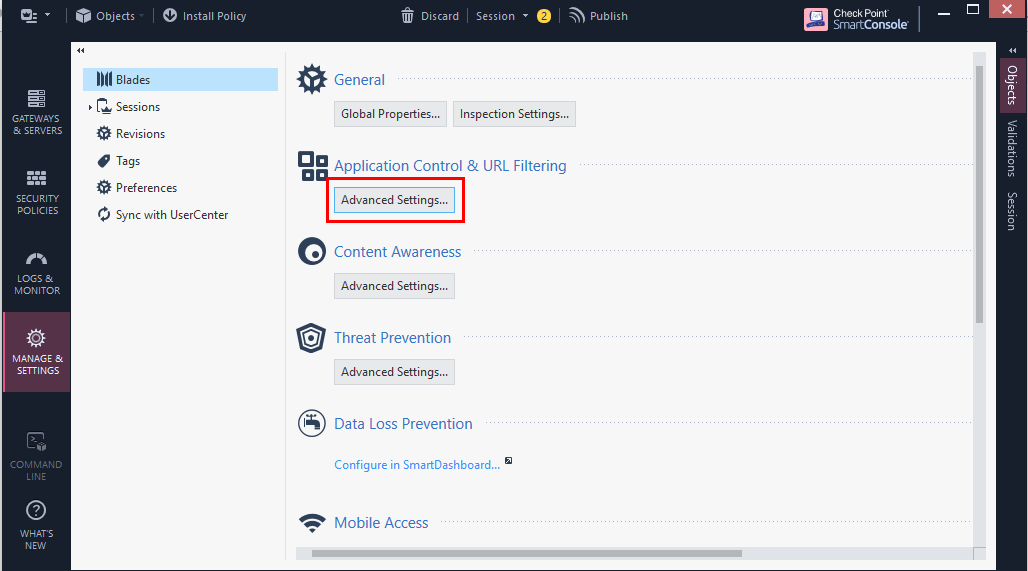Viewport: 1028px width, 571px height.
Task: Open the Objects dropdown in toolbar
Action: pos(109,16)
